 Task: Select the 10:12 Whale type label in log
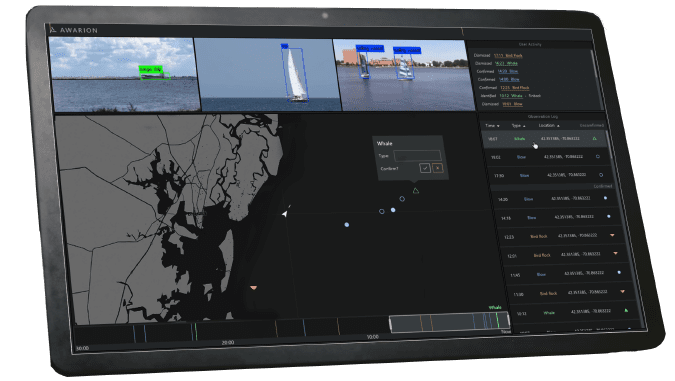549,313
